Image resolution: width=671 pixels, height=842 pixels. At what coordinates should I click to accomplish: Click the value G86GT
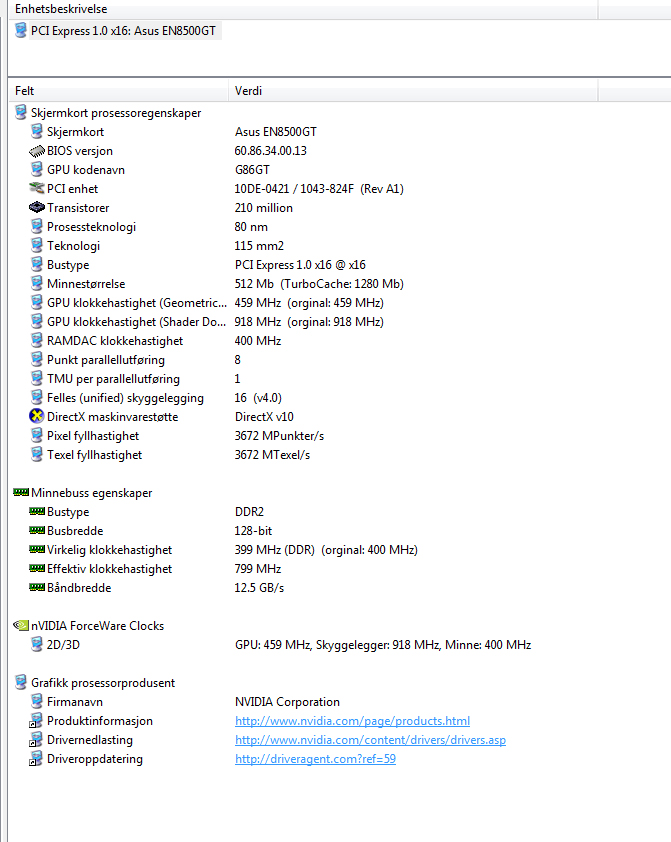(252, 170)
